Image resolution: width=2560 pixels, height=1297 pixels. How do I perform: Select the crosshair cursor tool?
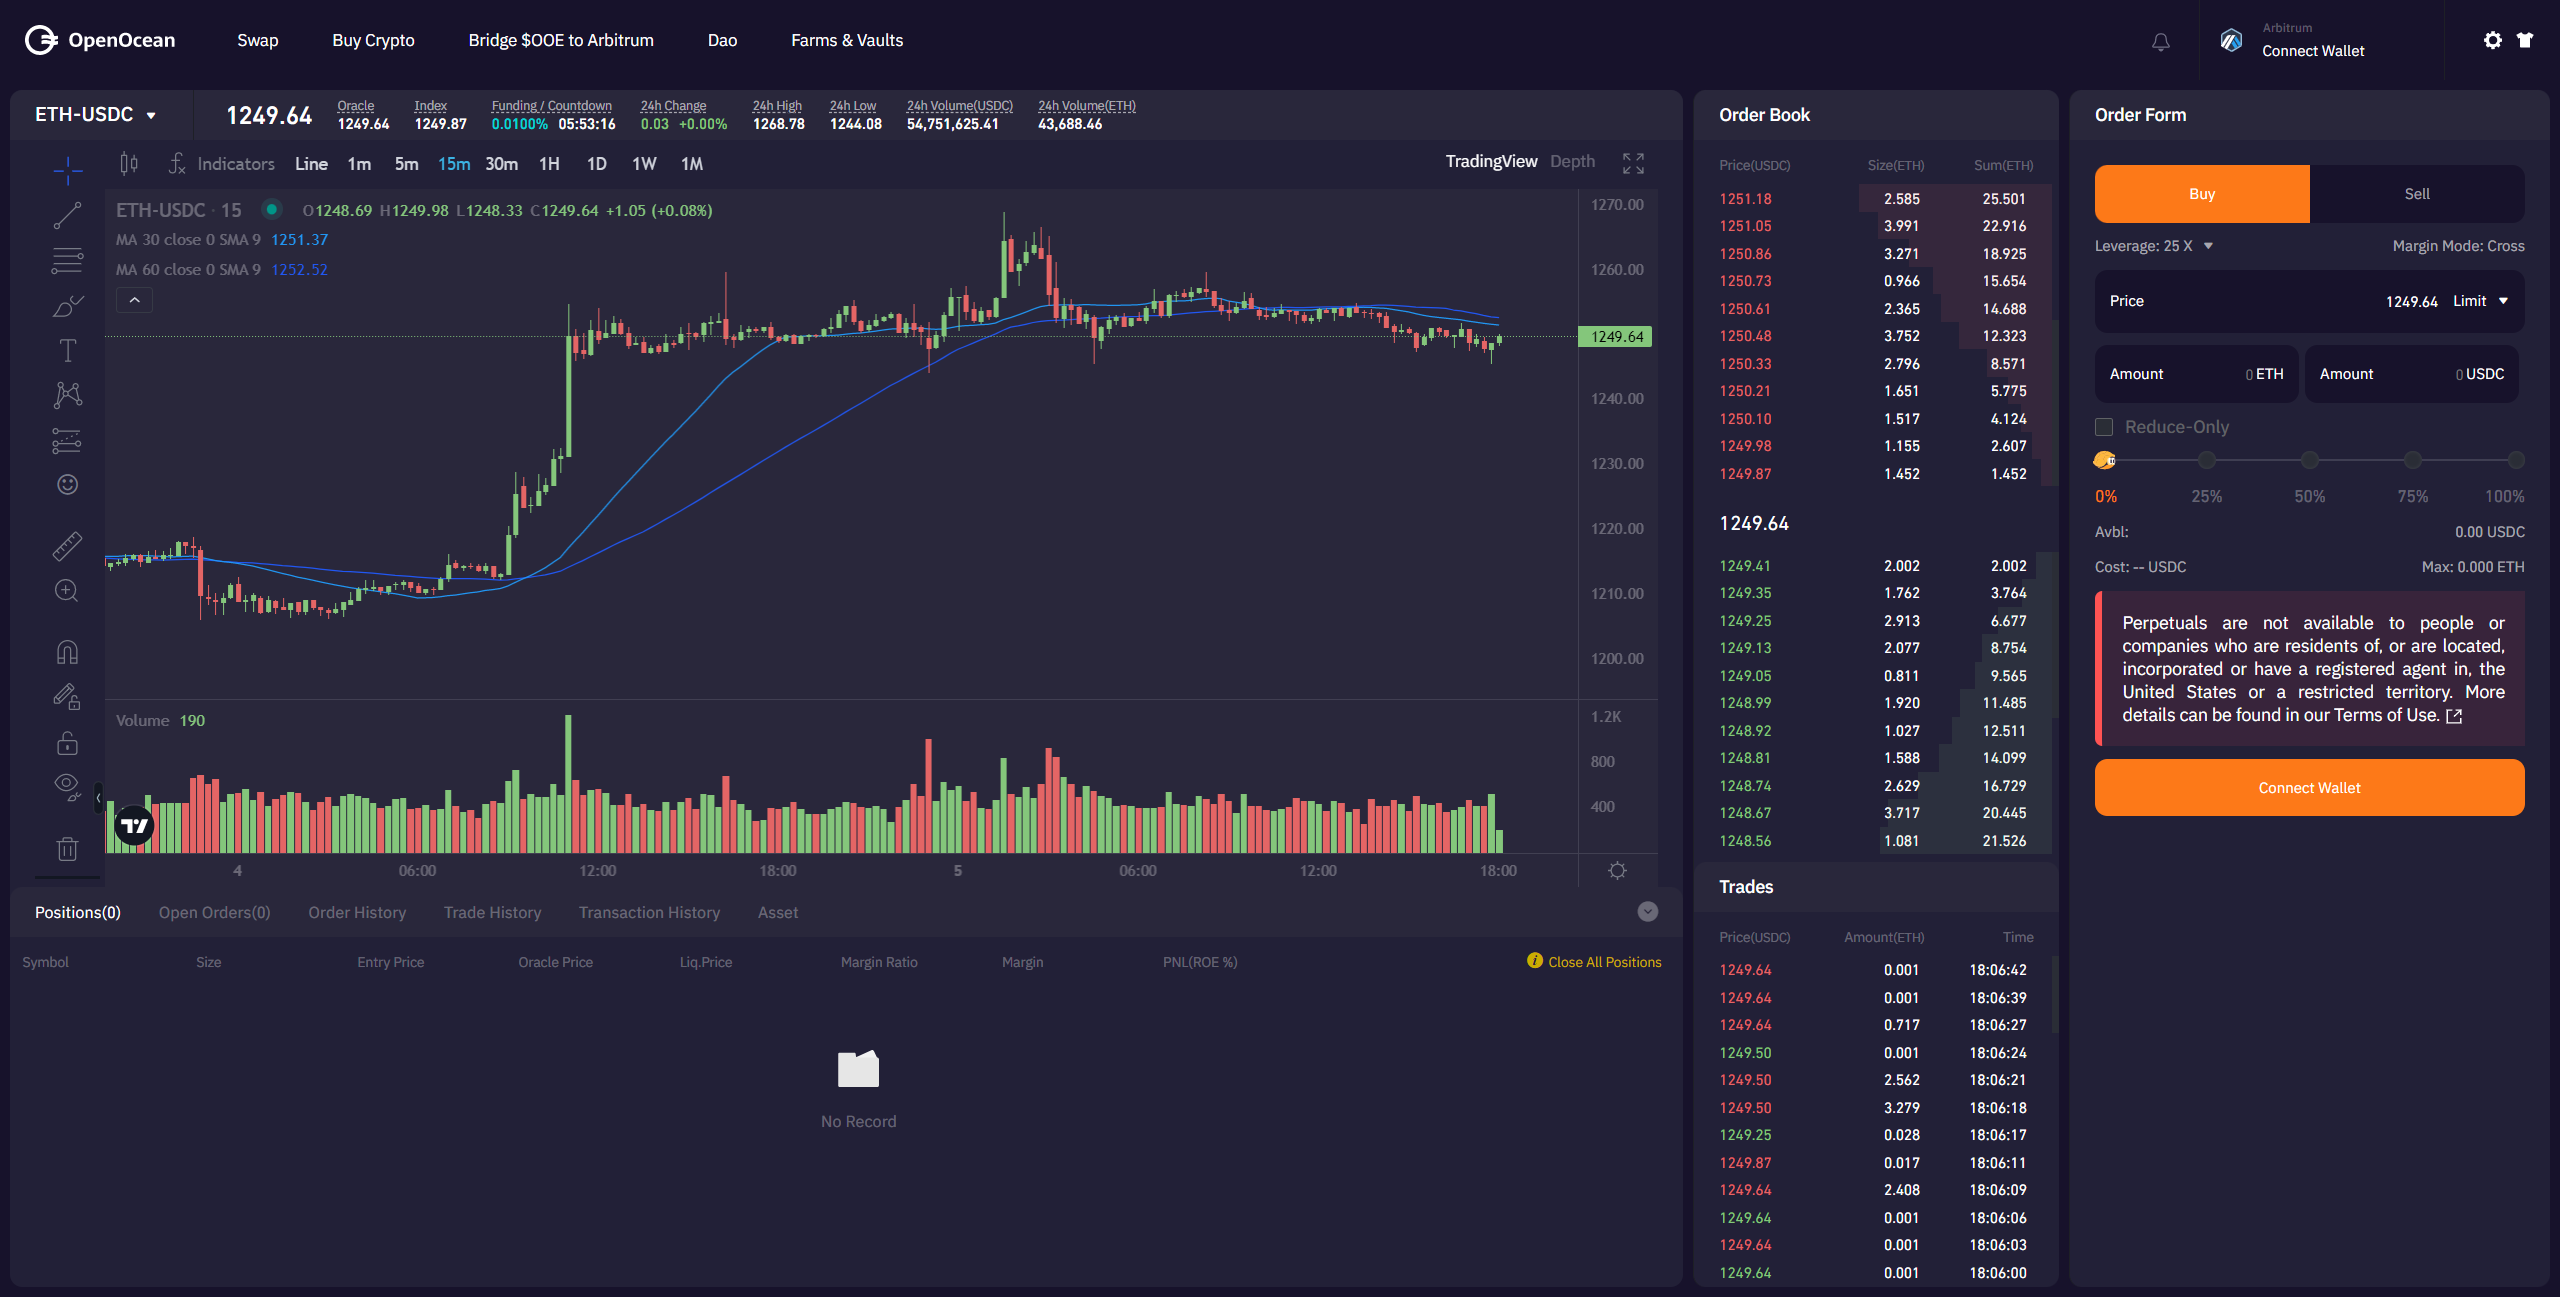coord(67,170)
